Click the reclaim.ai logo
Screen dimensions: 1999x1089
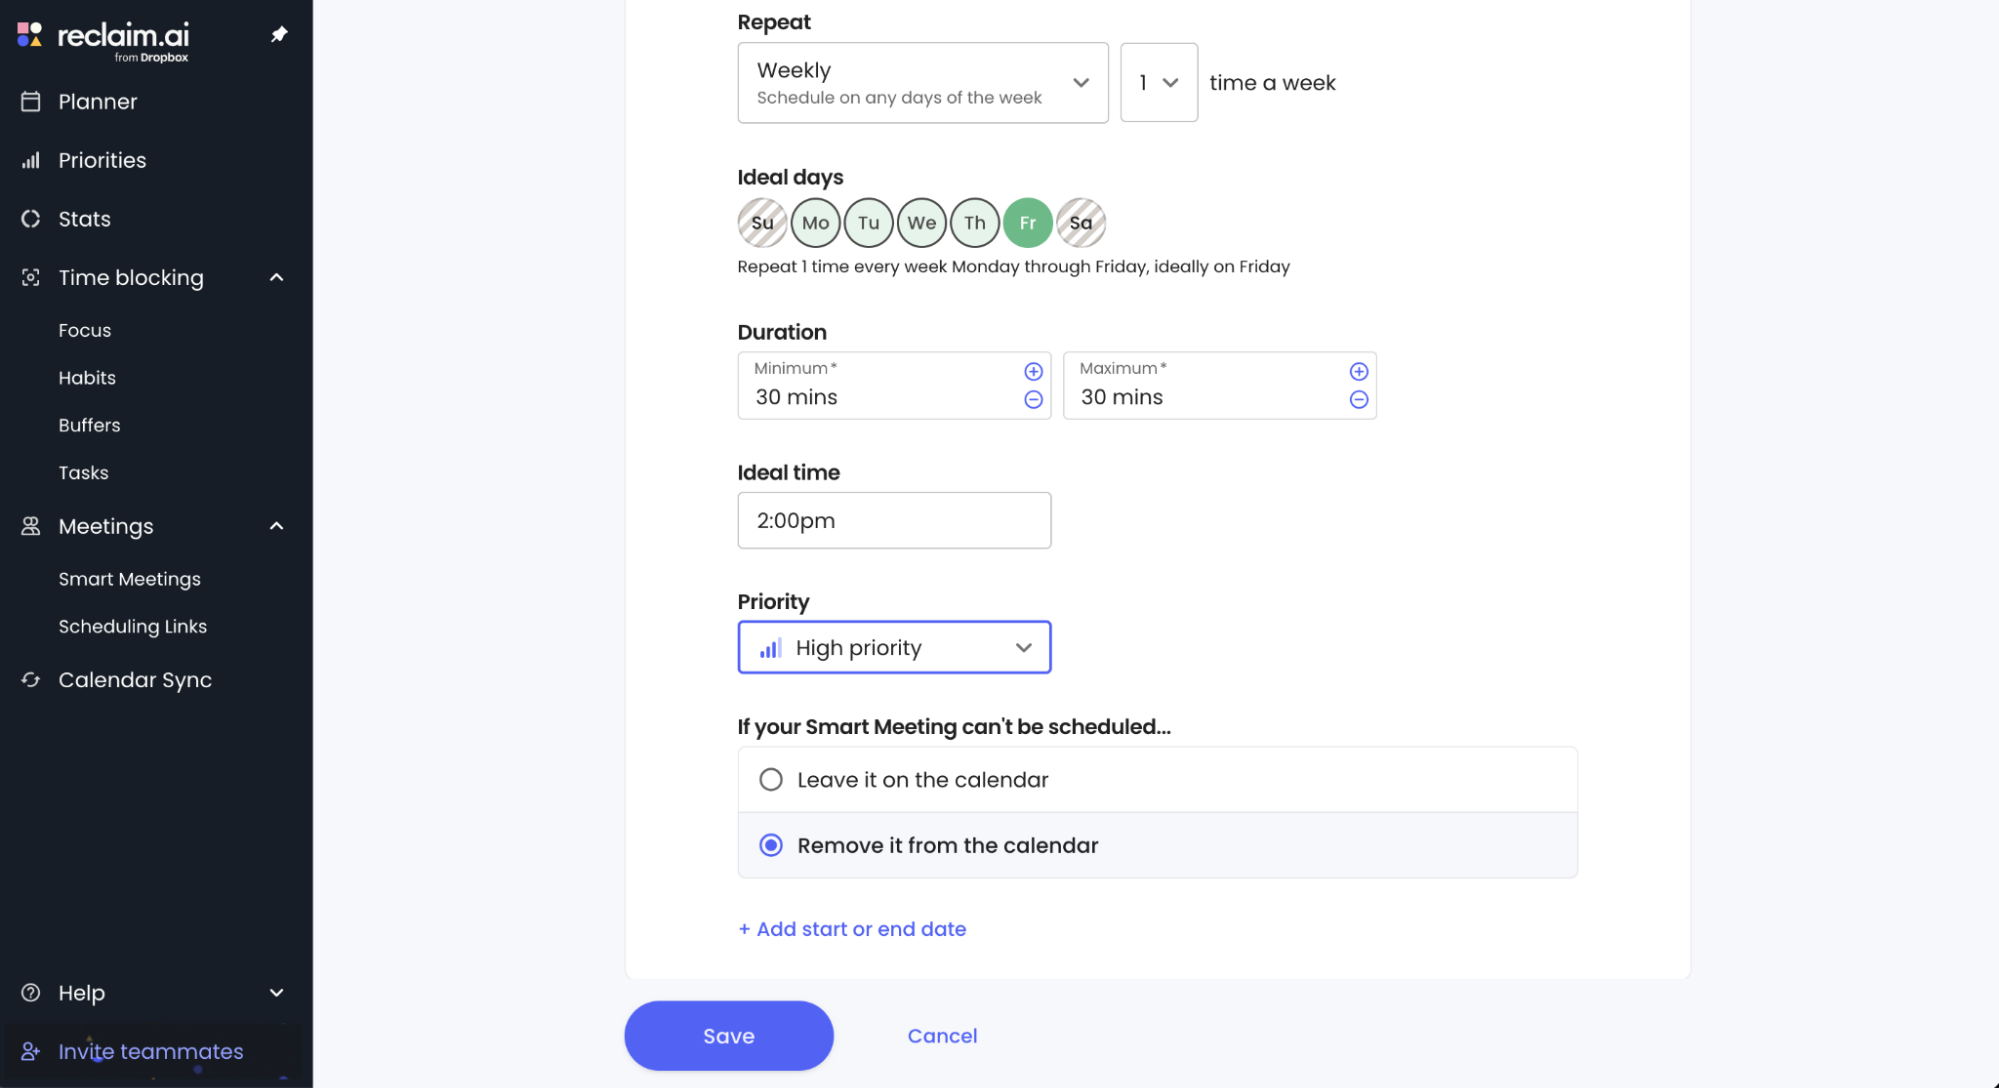(103, 40)
